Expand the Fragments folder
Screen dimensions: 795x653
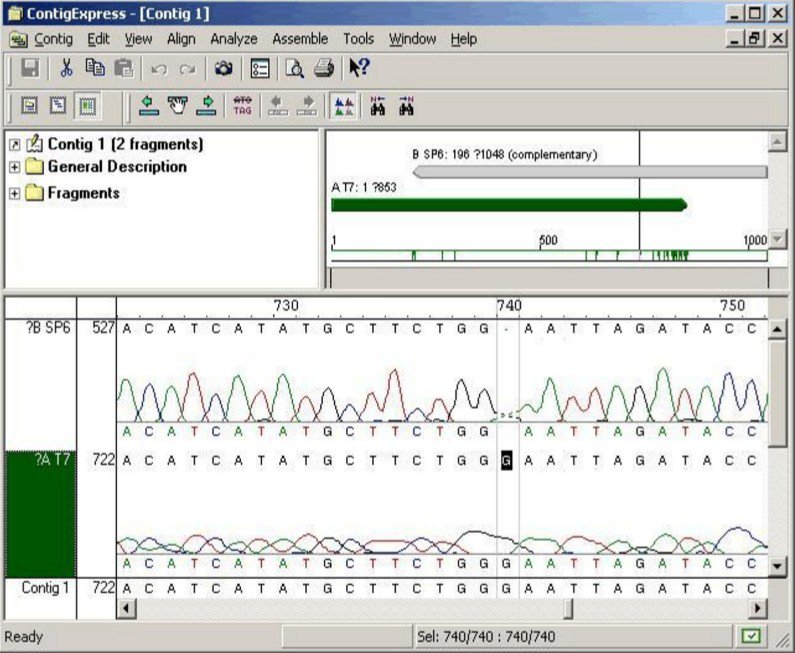coord(15,193)
